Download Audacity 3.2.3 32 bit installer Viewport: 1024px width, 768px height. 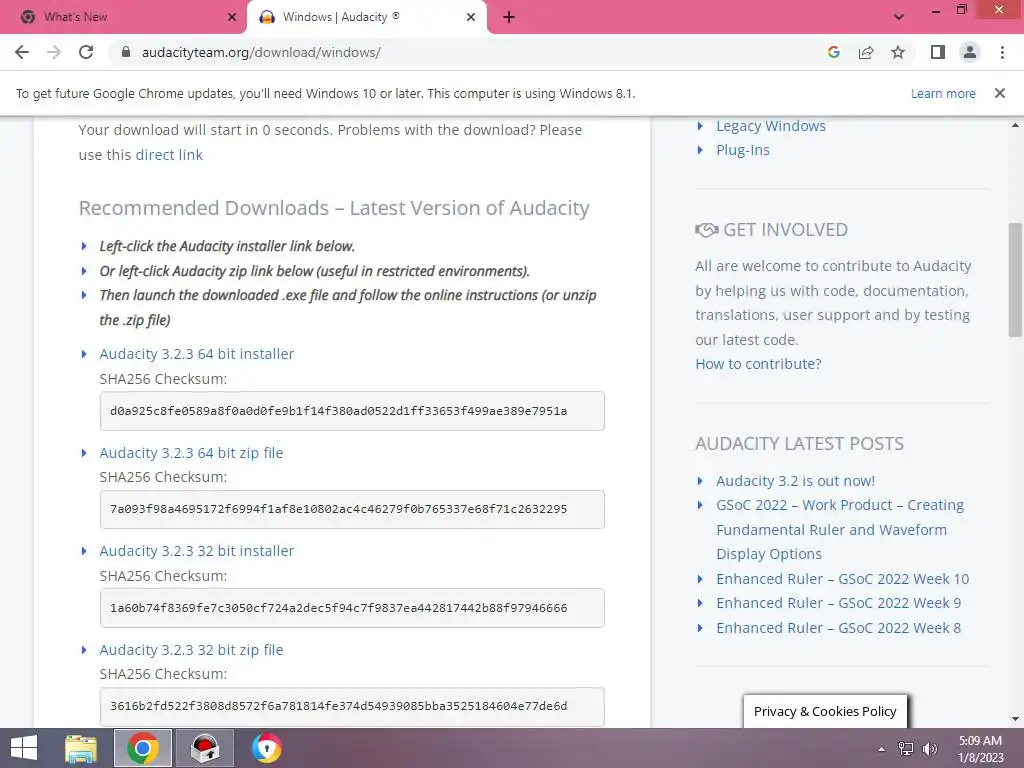click(197, 551)
